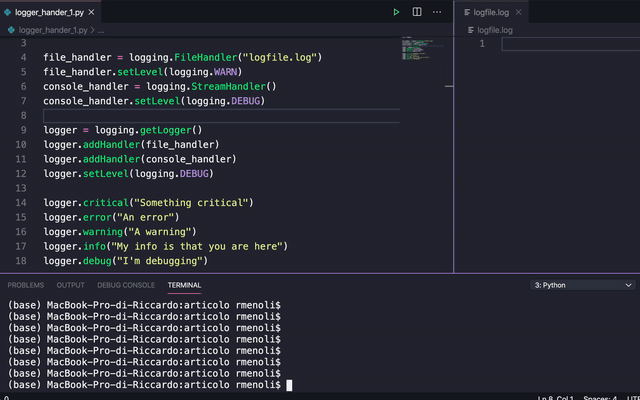The width and height of the screenshot is (640, 400).
Task: Click logger_hander_1.py in the breadcrumb
Action: coord(53,30)
